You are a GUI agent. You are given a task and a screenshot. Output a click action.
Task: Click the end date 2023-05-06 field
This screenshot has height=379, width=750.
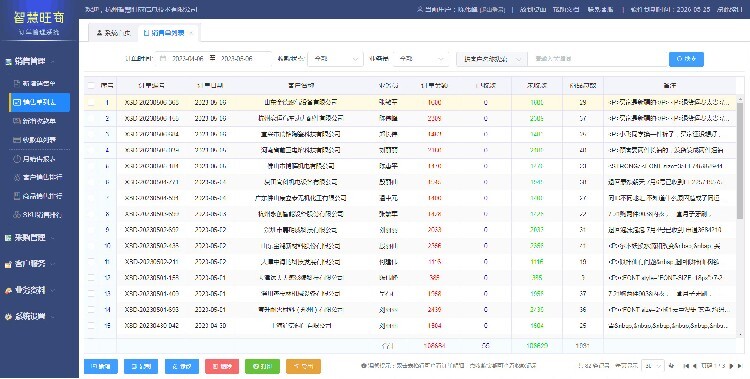[x=236, y=58]
